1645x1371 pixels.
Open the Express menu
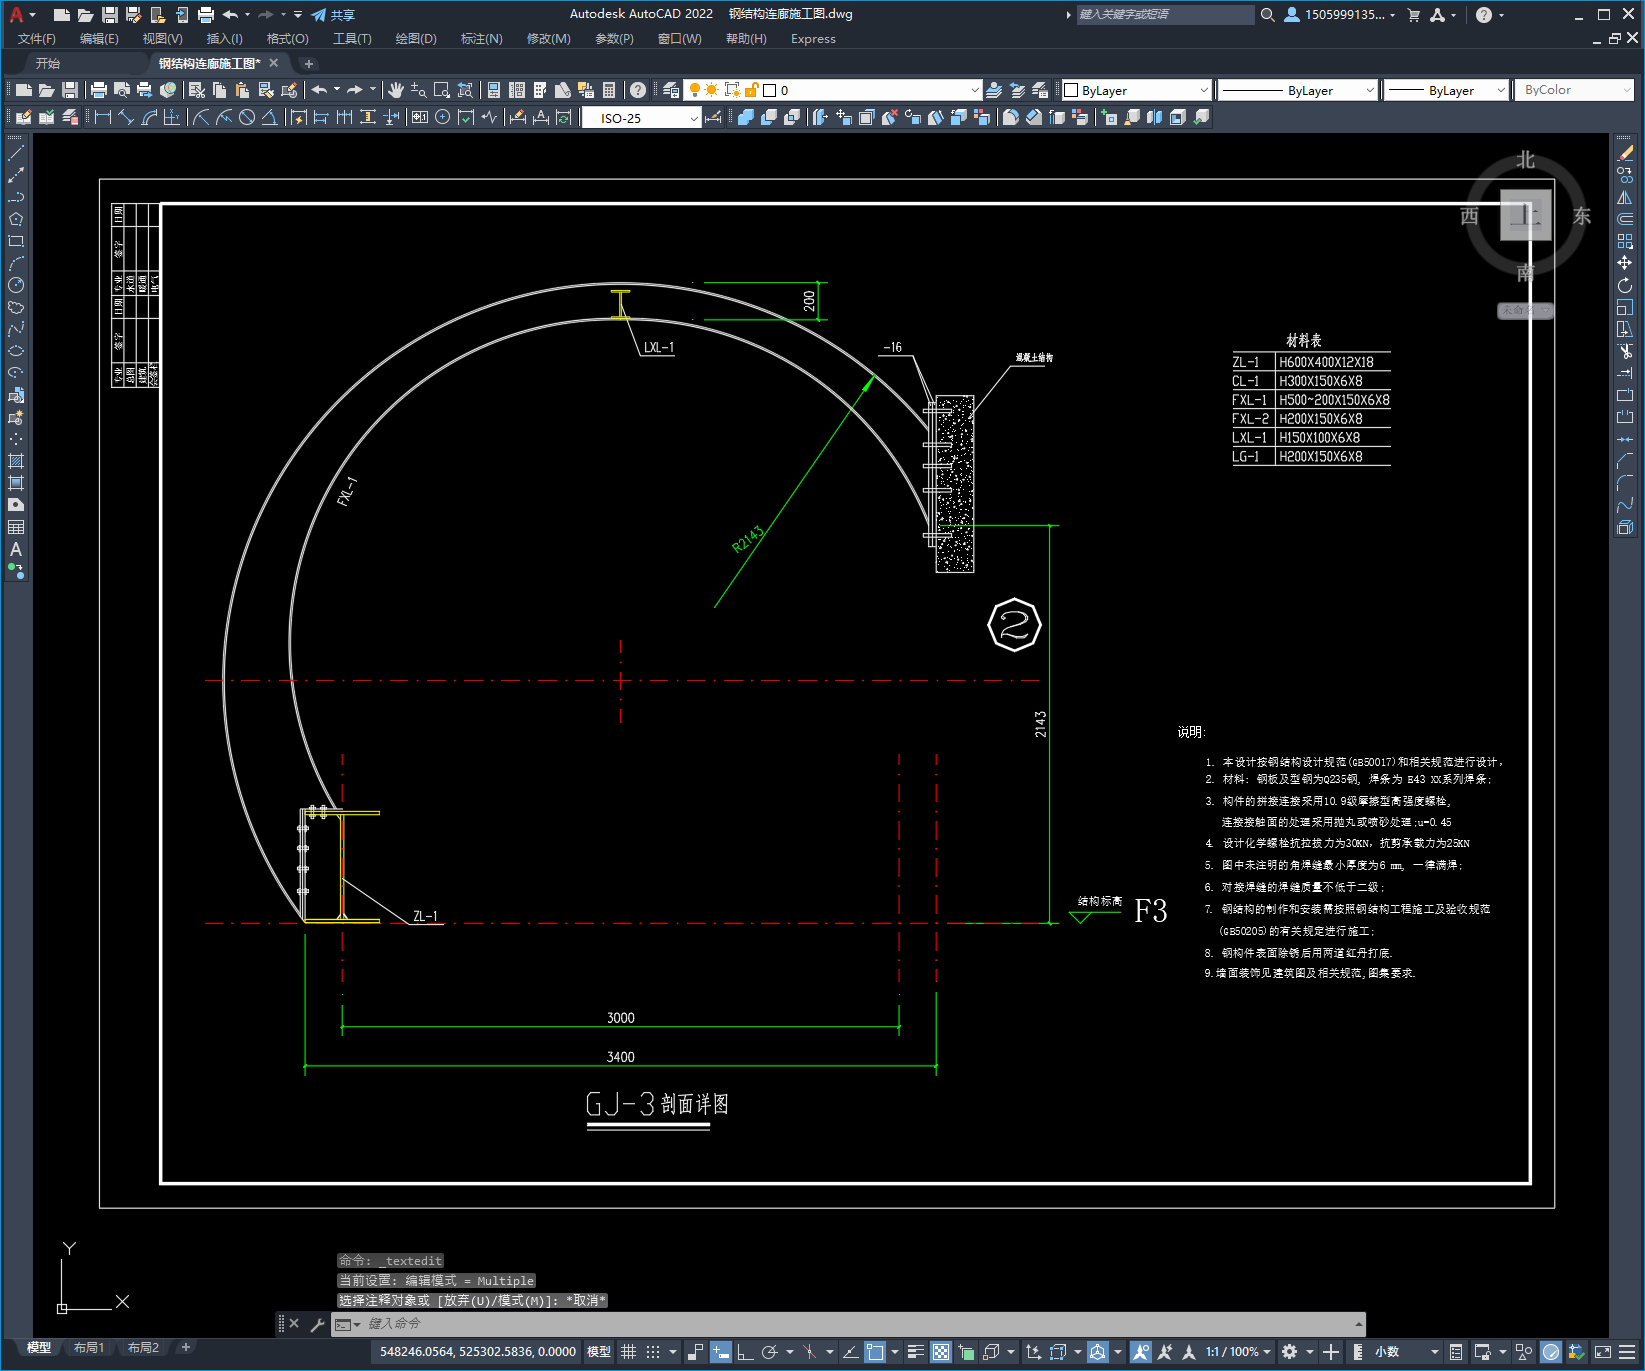point(813,39)
